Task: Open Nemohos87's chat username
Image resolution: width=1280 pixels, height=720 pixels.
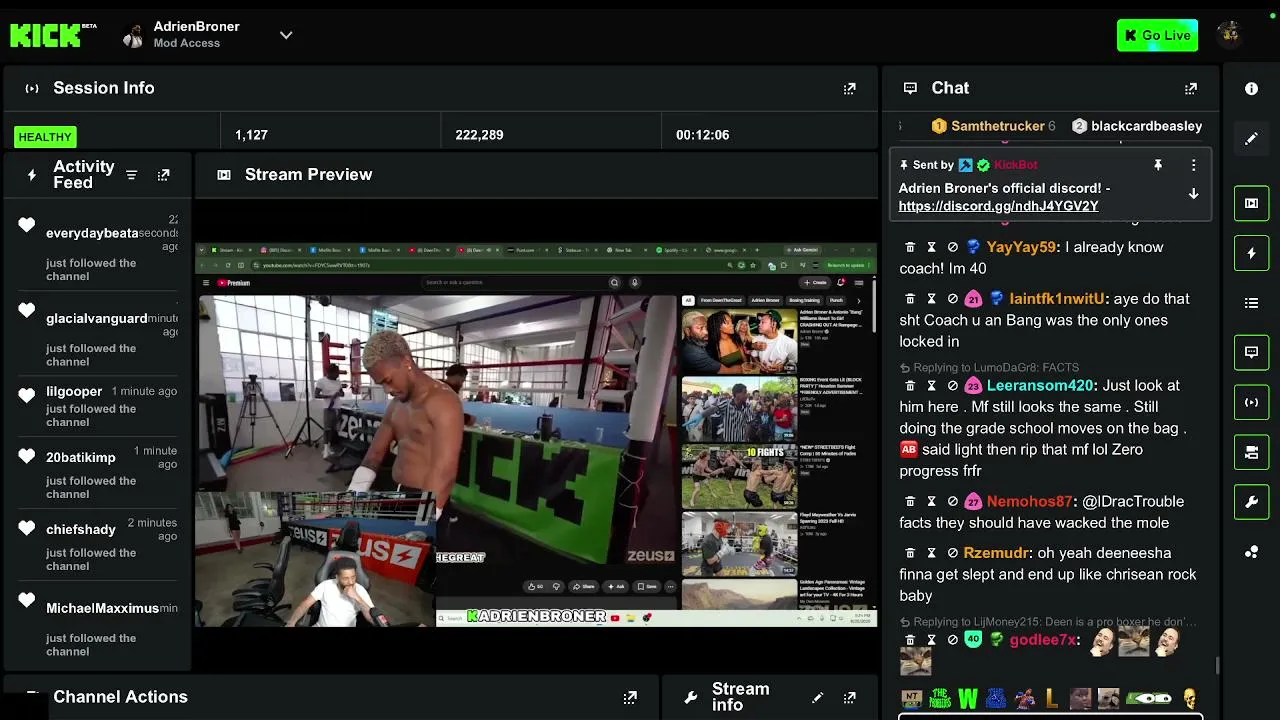Action: pos(1029,502)
